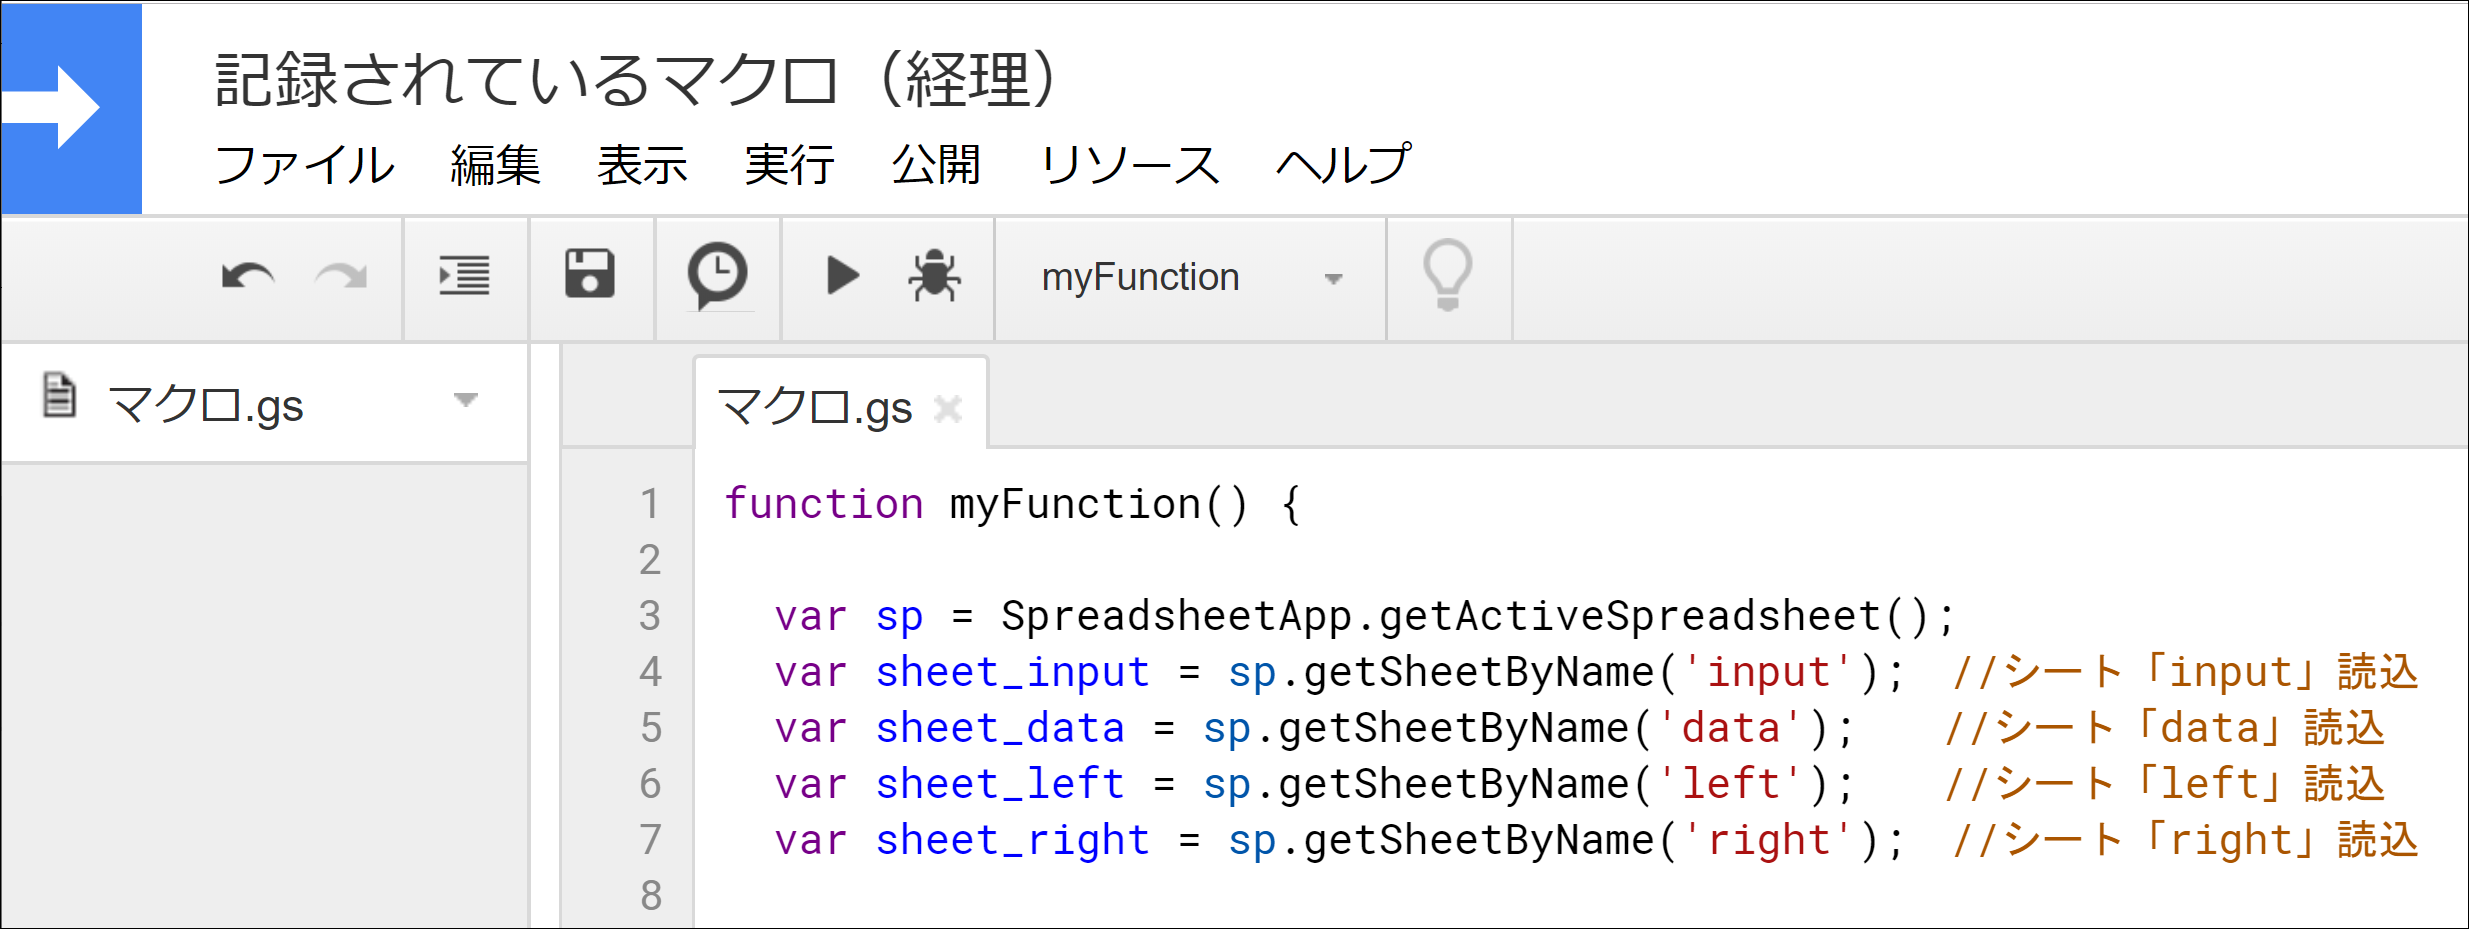Open the 編集 menu
The width and height of the screenshot is (2469, 929).
click(x=495, y=165)
